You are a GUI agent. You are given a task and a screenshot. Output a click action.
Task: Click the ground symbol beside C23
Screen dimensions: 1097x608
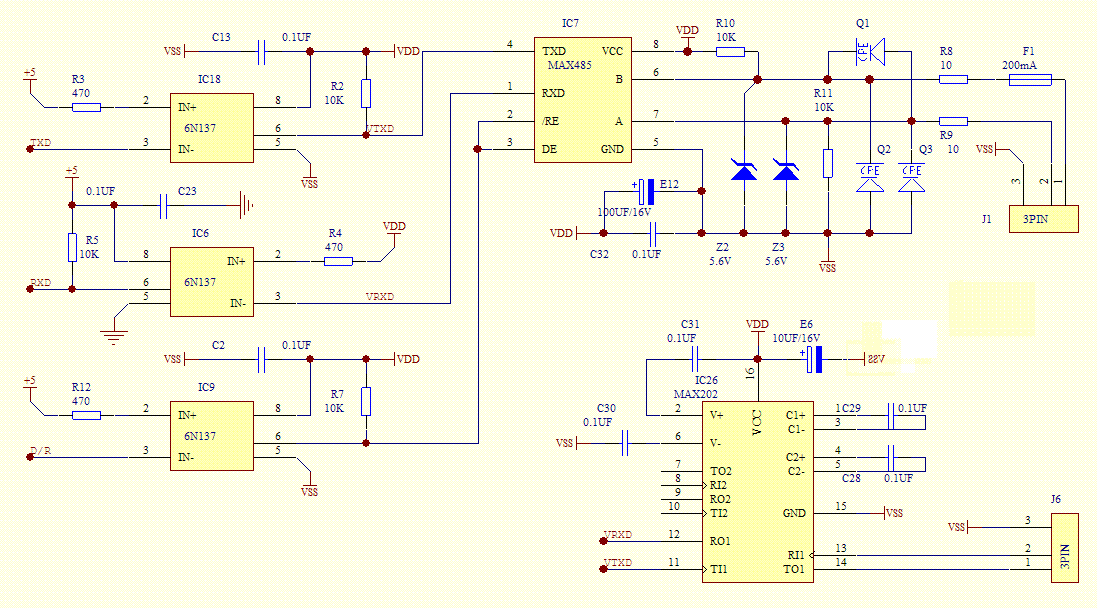245,206
